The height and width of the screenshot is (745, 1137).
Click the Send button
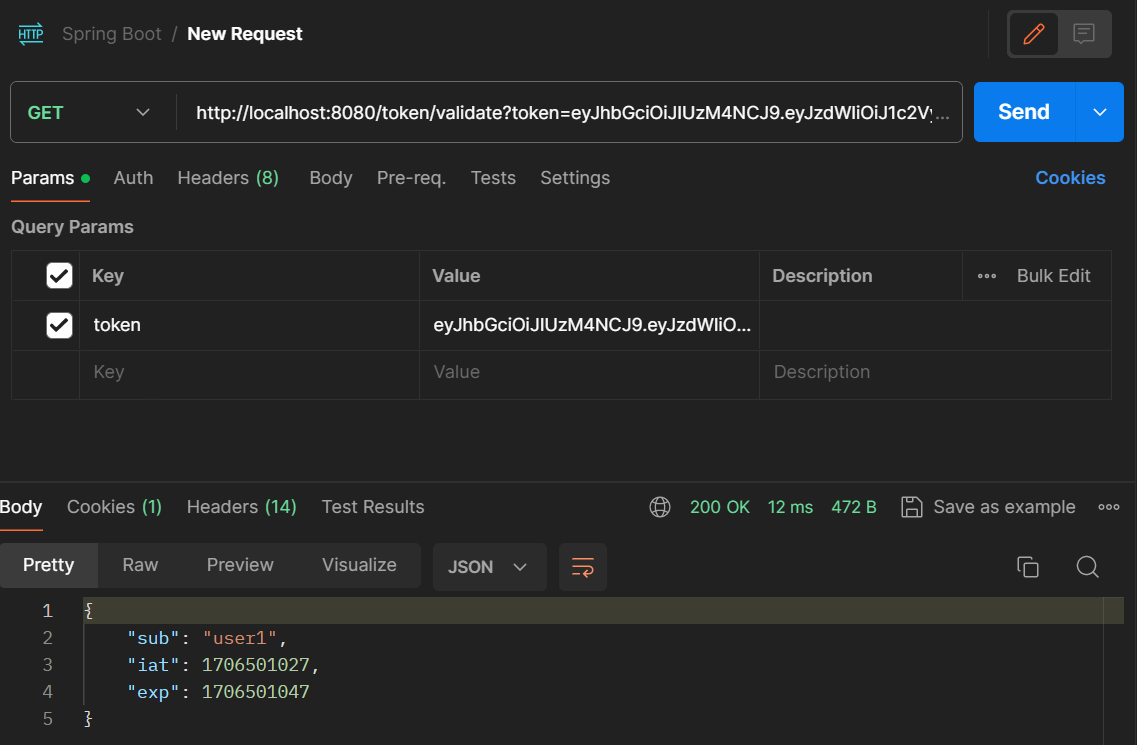coord(1024,112)
